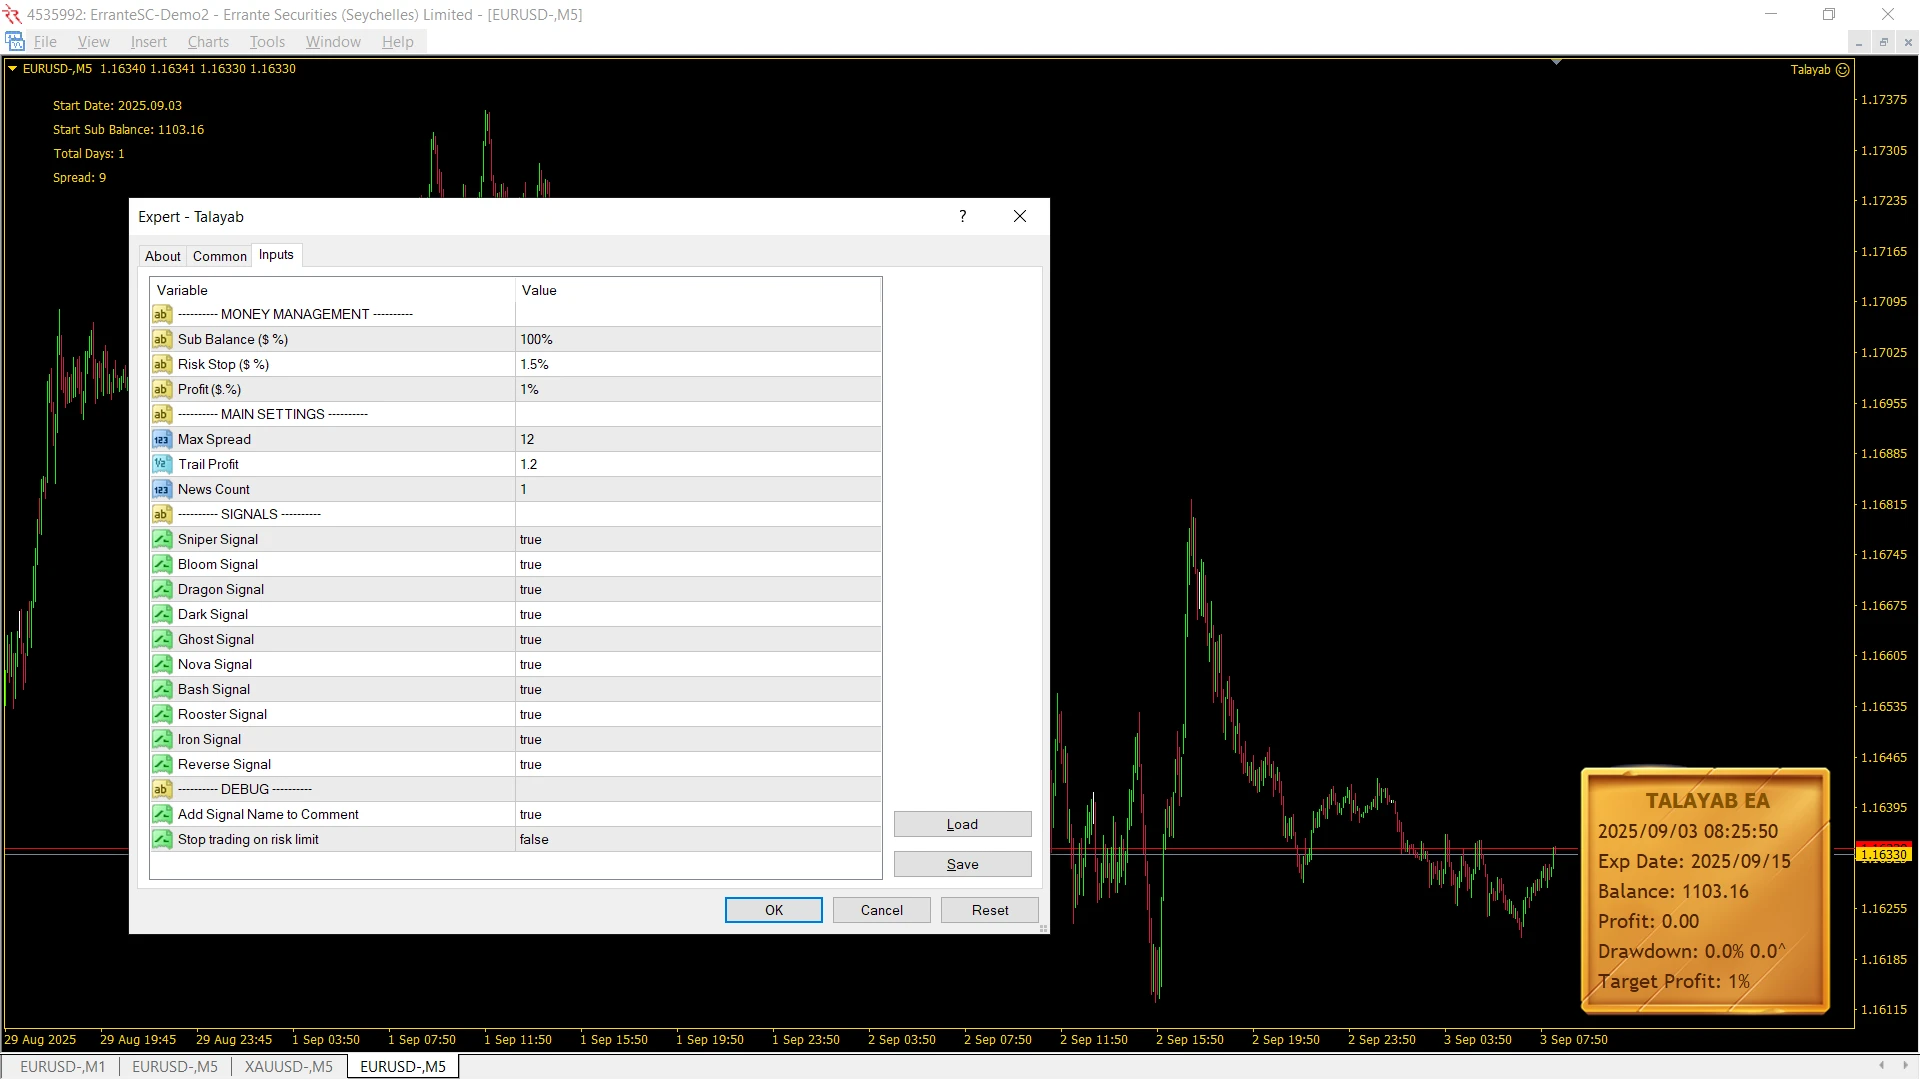This screenshot has height=1080, width=1920.
Task: Switch to the Common tab
Action: pos(219,256)
